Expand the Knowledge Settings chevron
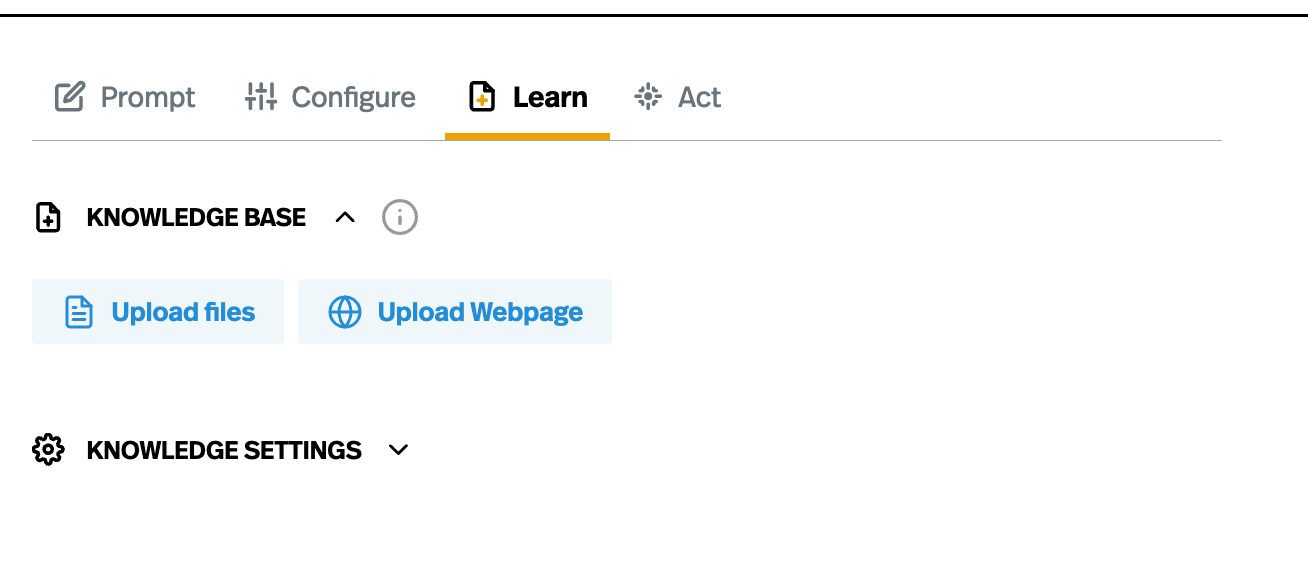 point(398,450)
